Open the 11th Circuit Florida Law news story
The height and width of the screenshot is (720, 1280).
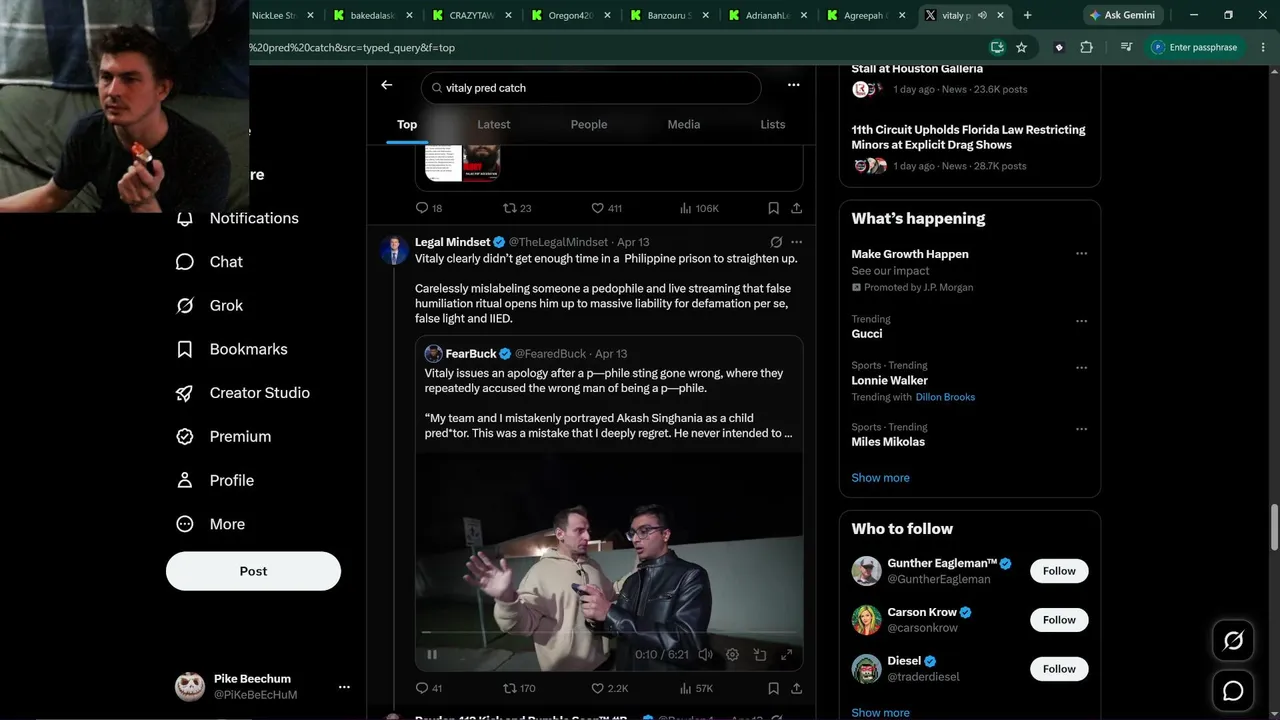click(968, 137)
